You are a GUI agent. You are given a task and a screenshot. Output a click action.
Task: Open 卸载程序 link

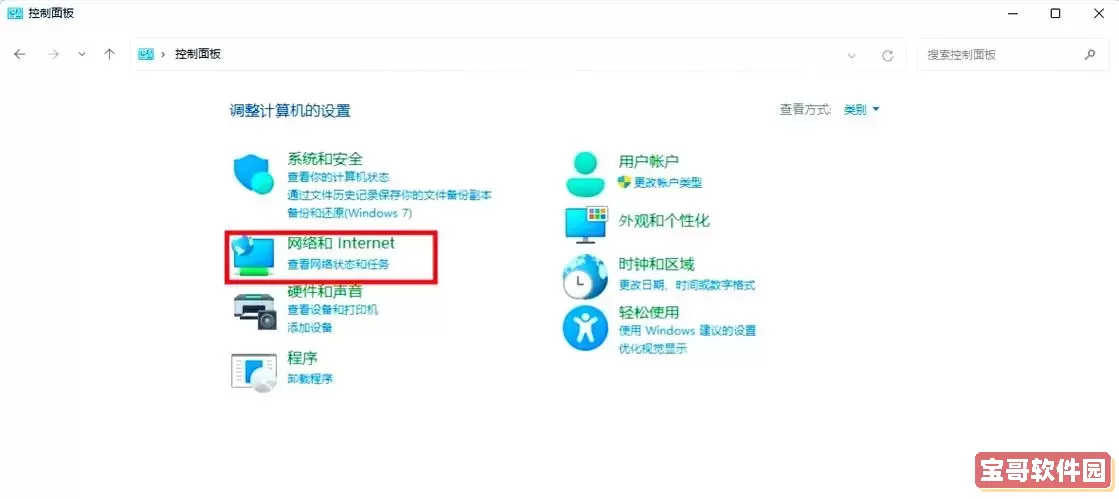pyautogui.click(x=310, y=378)
